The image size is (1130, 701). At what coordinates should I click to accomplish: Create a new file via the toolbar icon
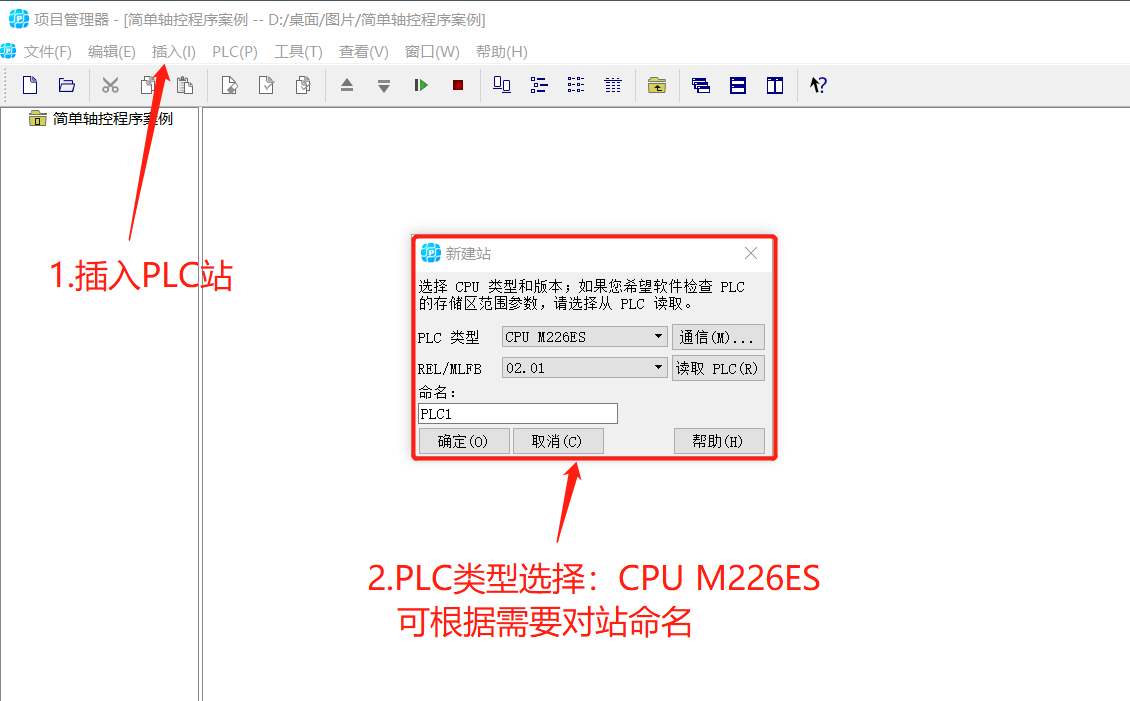[x=29, y=85]
